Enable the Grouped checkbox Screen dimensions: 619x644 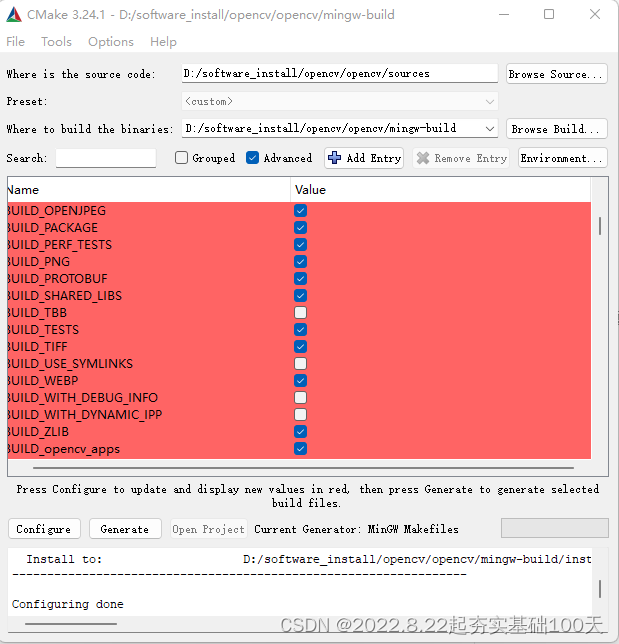(182, 158)
